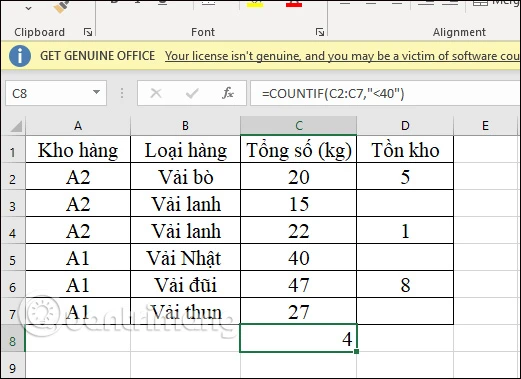Select cell C6 with value 47
Screen dimensions: 521x379
coord(298,284)
